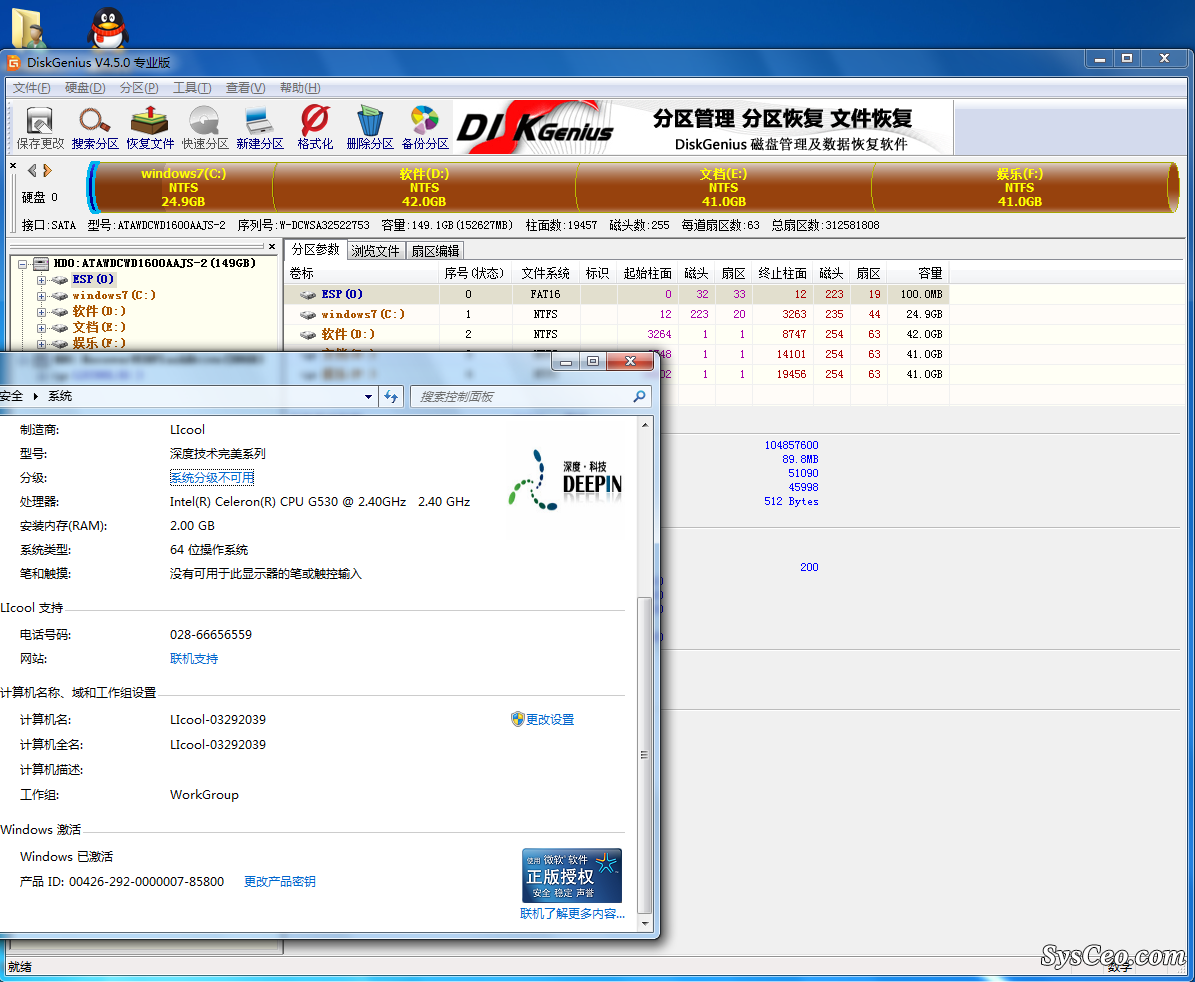Click the system window vertical scrollbar thumb
The height and width of the screenshot is (982, 1195).
(645, 754)
